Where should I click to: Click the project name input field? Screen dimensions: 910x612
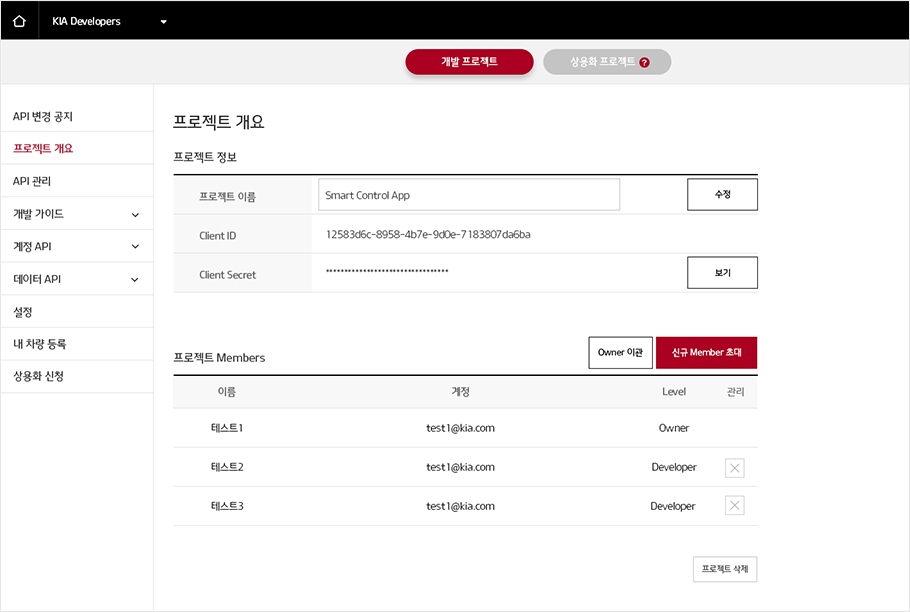469,195
